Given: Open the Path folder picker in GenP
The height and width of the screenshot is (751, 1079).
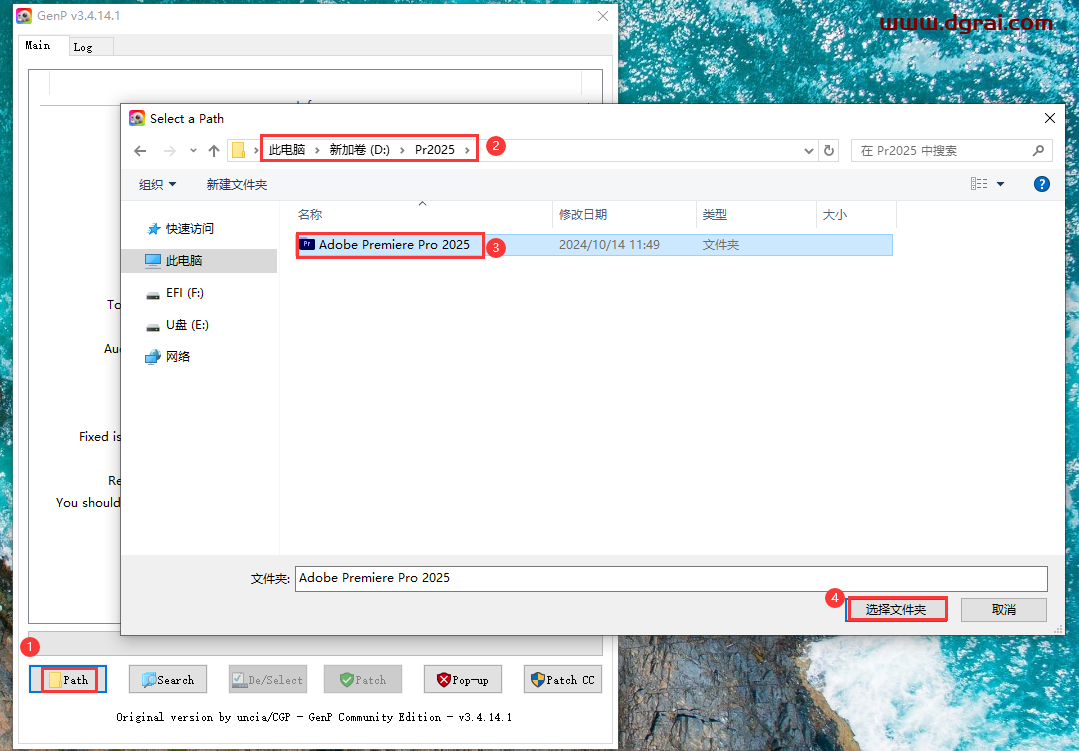Looking at the screenshot, I should click(x=67, y=679).
